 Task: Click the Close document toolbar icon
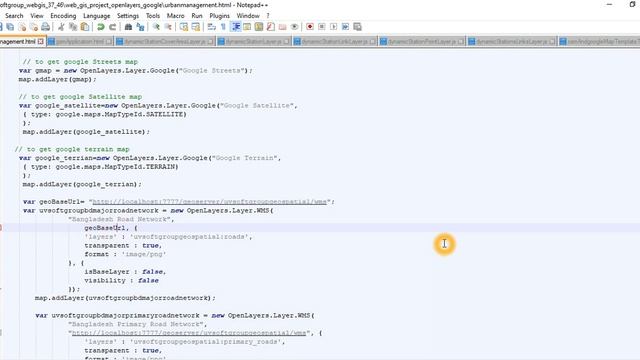coord(22,27)
